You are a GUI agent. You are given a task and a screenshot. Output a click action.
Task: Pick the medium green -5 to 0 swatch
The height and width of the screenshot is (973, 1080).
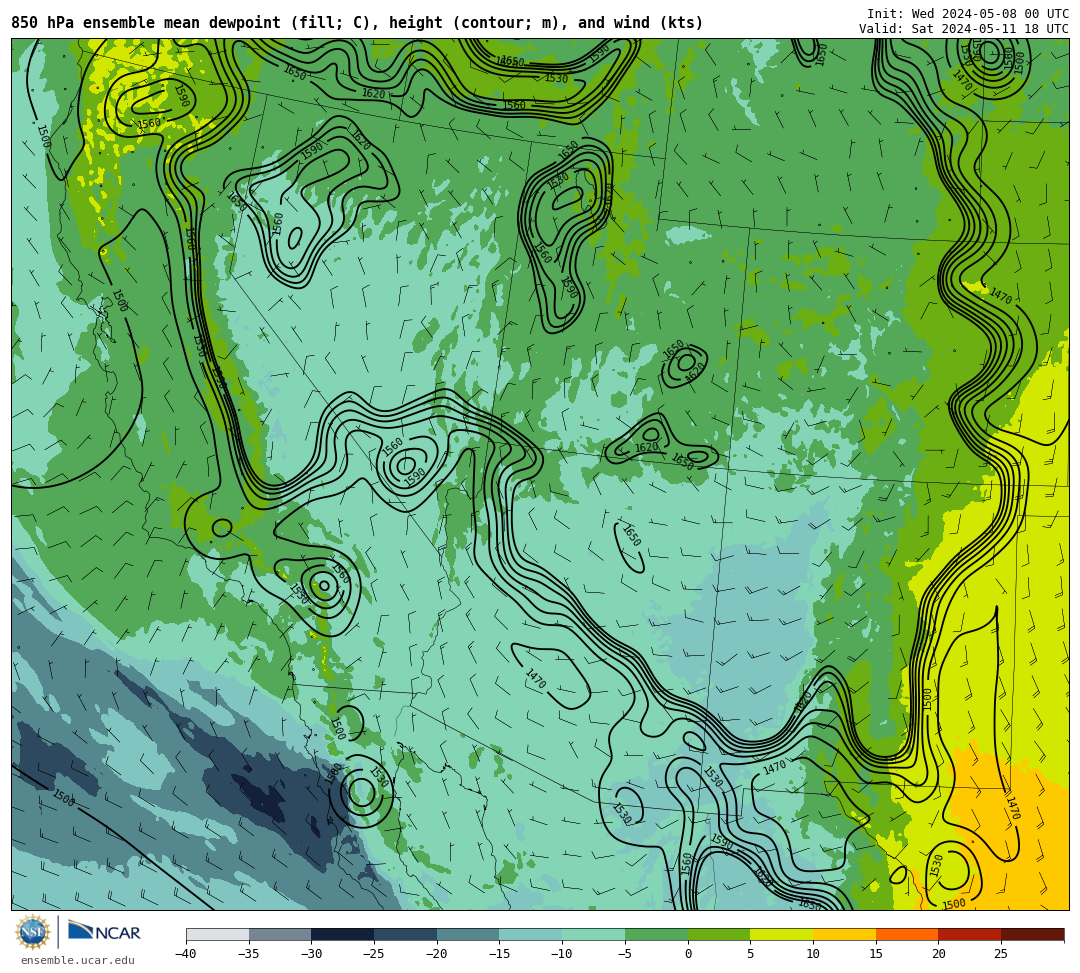(x=656, y=934)
